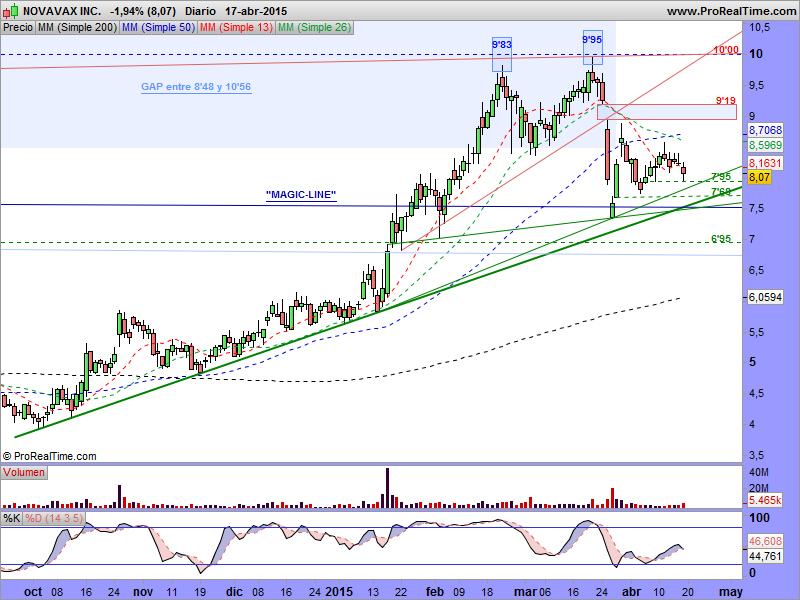Click the 44,761 stochastic value tag

pyautogui.click(x=765, y=556)
